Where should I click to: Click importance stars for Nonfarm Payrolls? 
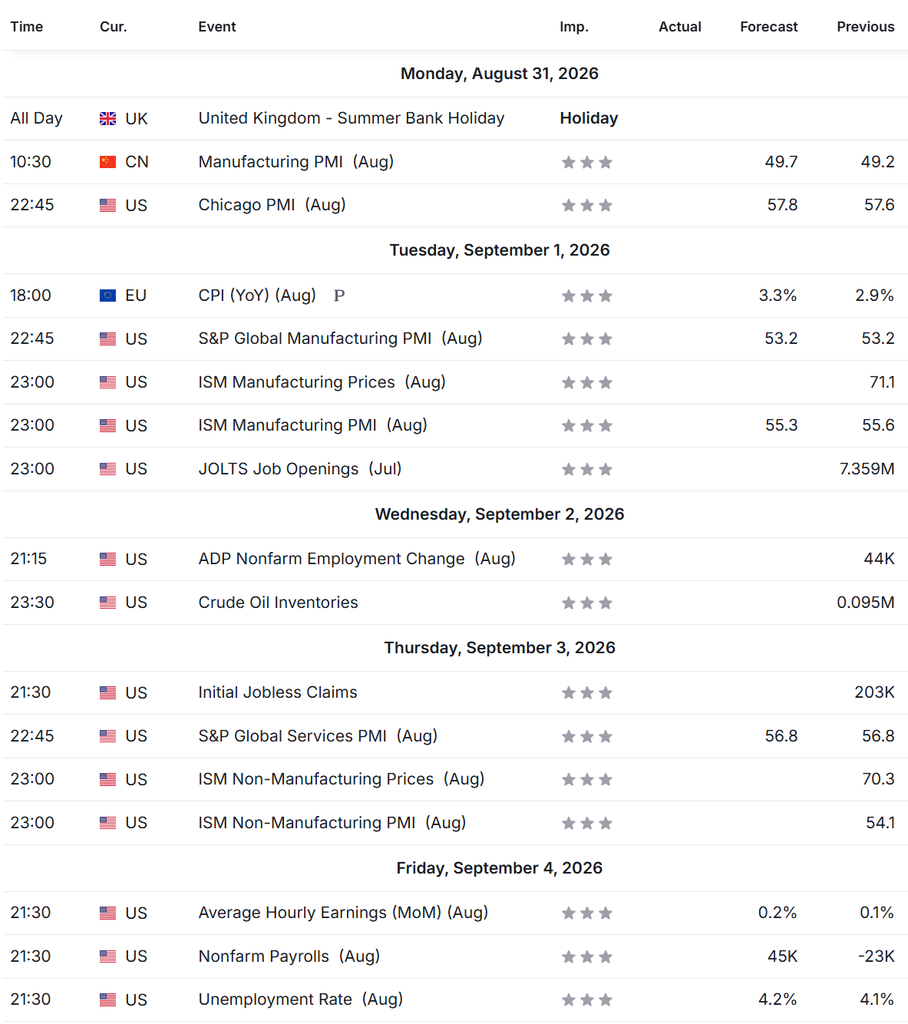coord(587,957)
